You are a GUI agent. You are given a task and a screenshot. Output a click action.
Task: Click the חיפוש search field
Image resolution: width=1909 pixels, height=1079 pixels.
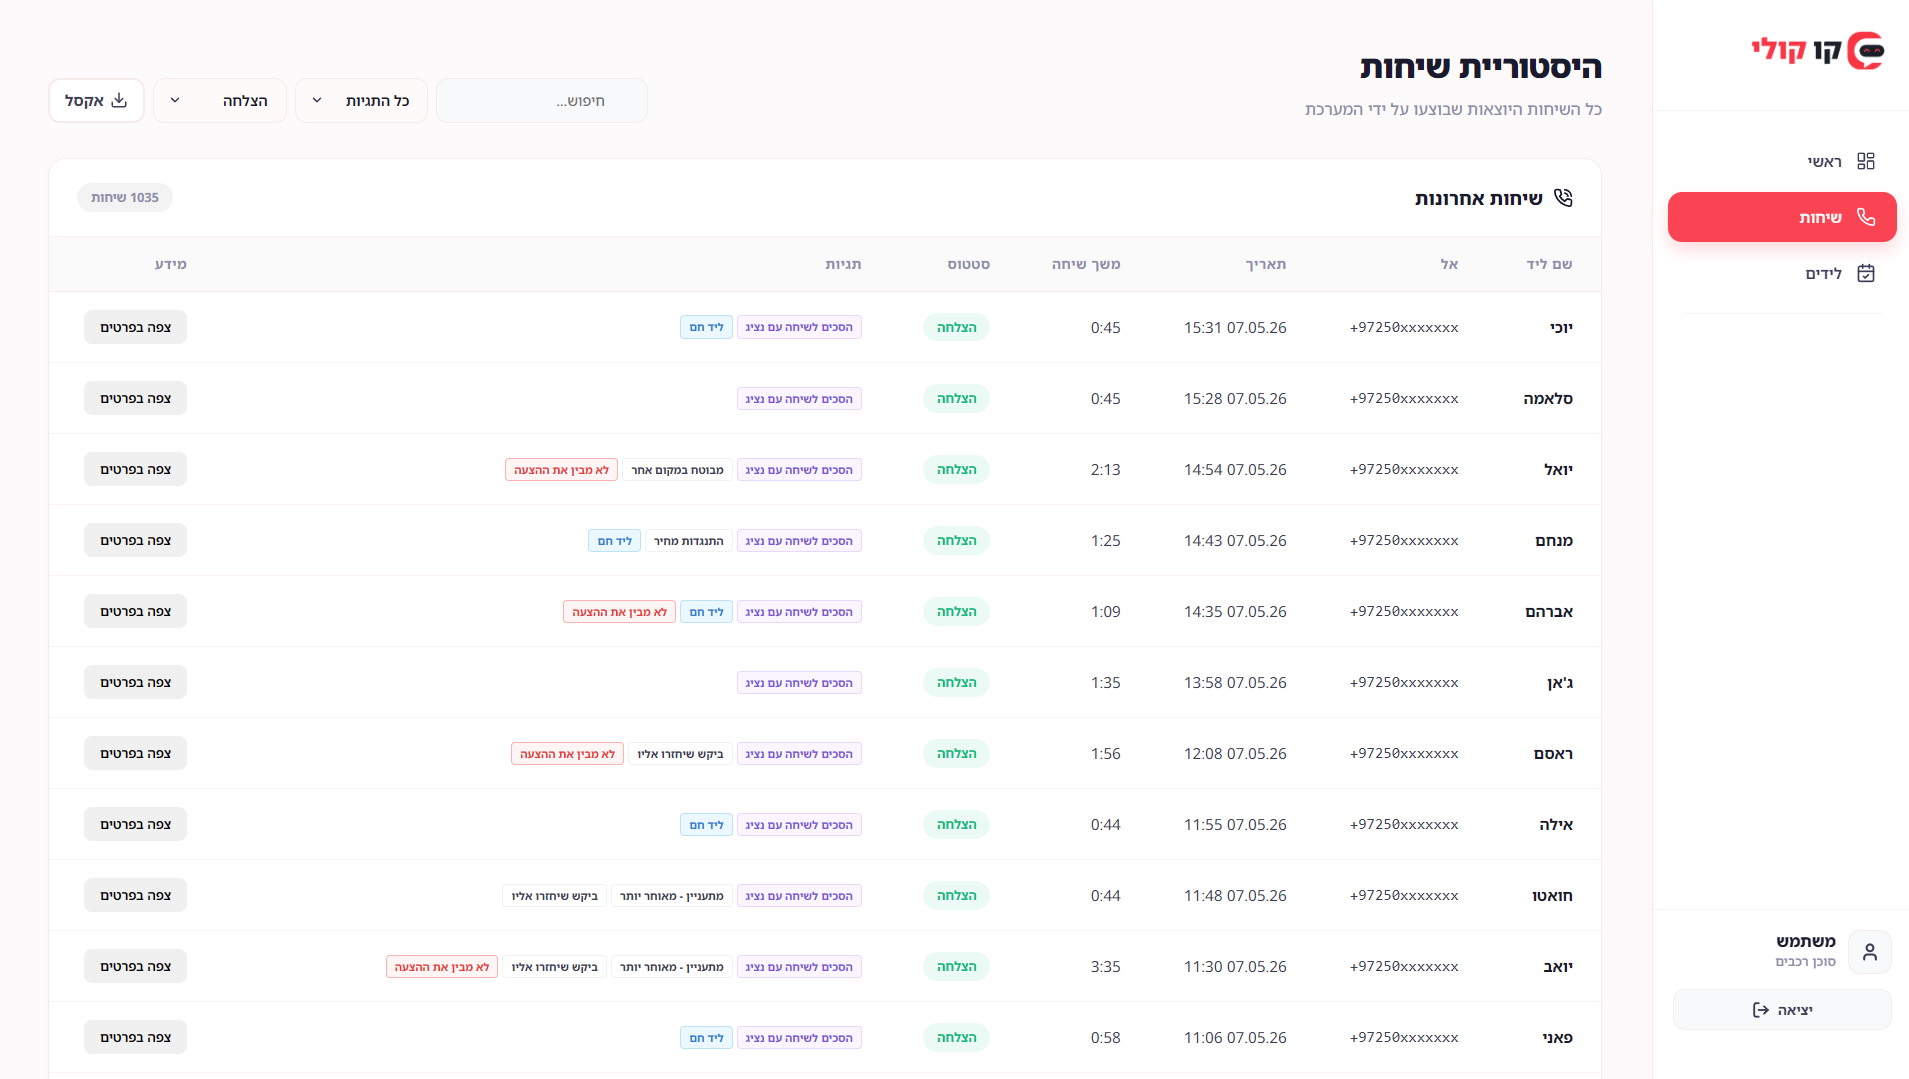tap(542, 100)
